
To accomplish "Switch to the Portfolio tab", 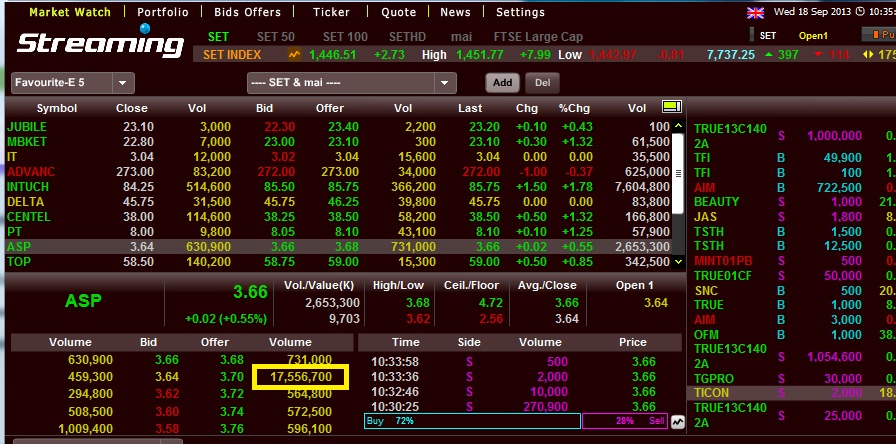I will click(163, 12).
